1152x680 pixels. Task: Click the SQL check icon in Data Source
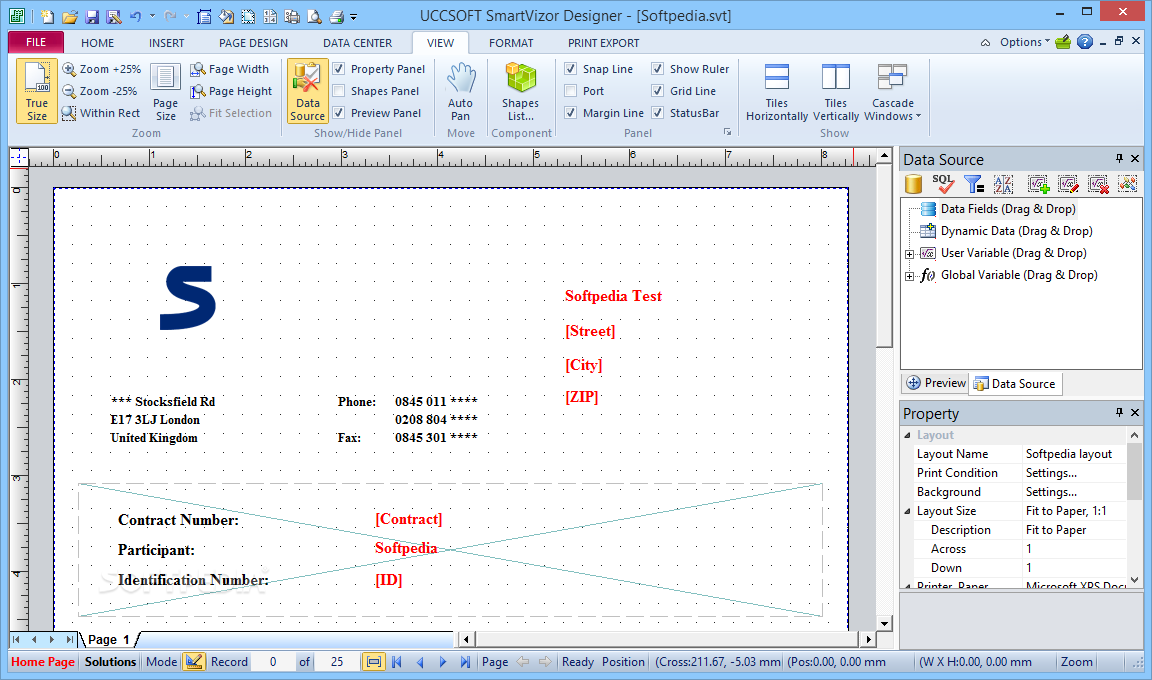tap(943, 184)
